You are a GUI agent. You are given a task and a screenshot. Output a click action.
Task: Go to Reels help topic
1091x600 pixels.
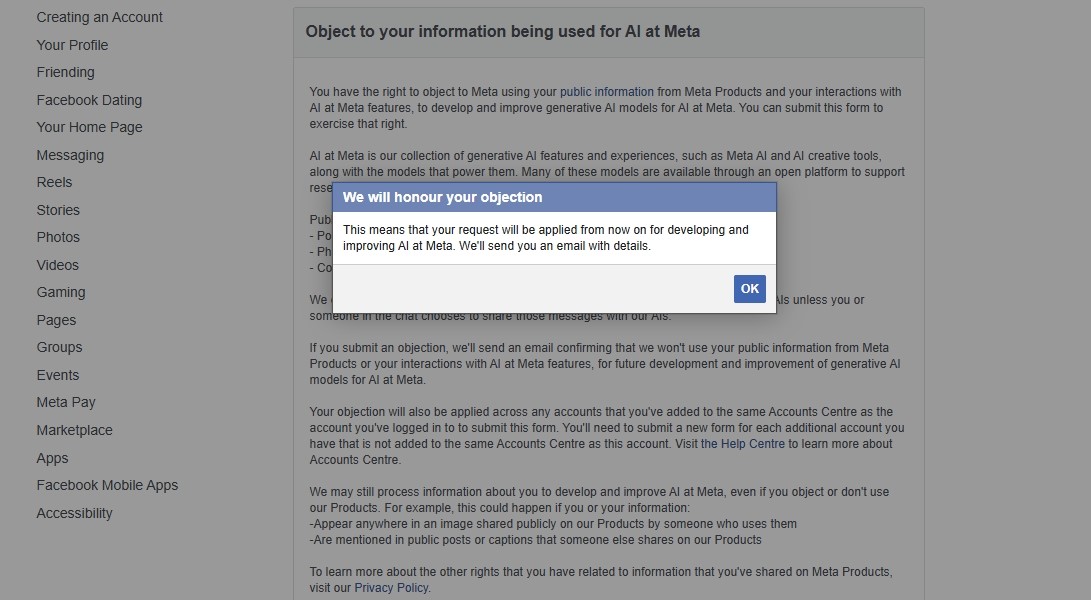[54, 182]
